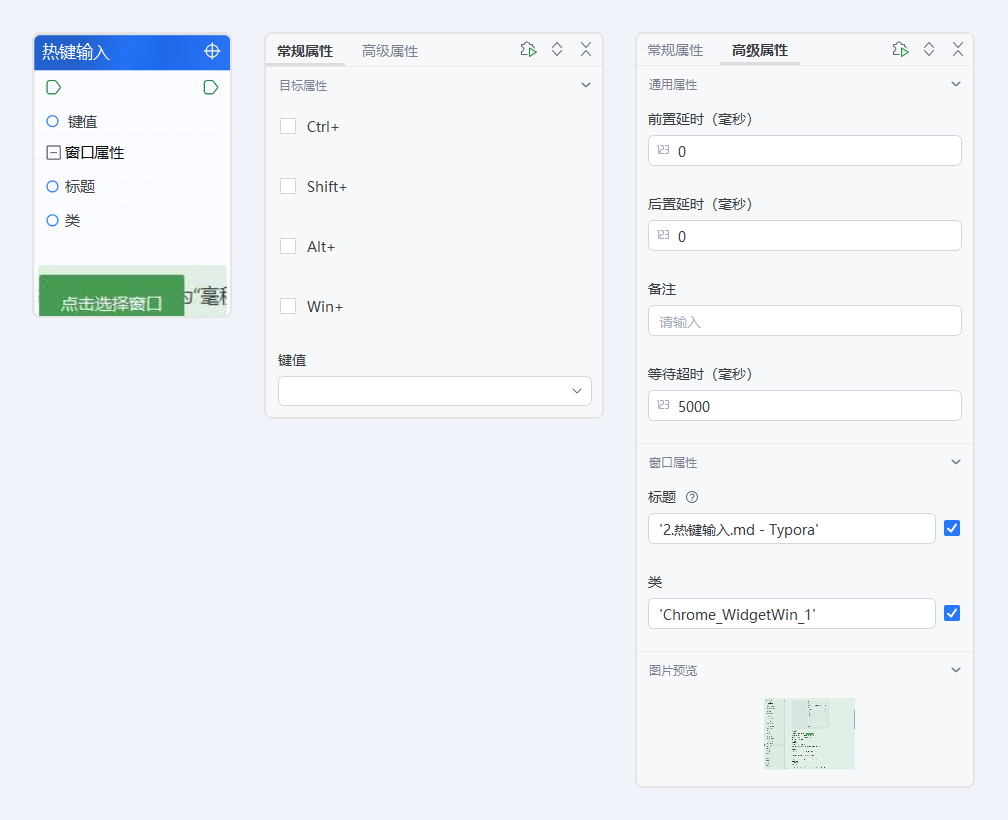Click the green output port on node
Screen dimensions: 1008x820
210,88
